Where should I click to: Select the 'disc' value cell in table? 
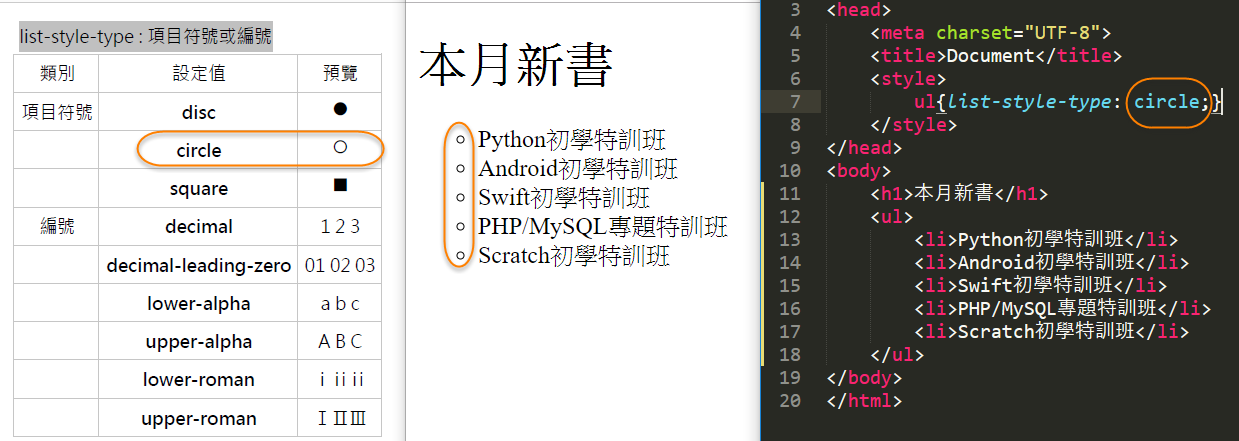coord(198,112)
